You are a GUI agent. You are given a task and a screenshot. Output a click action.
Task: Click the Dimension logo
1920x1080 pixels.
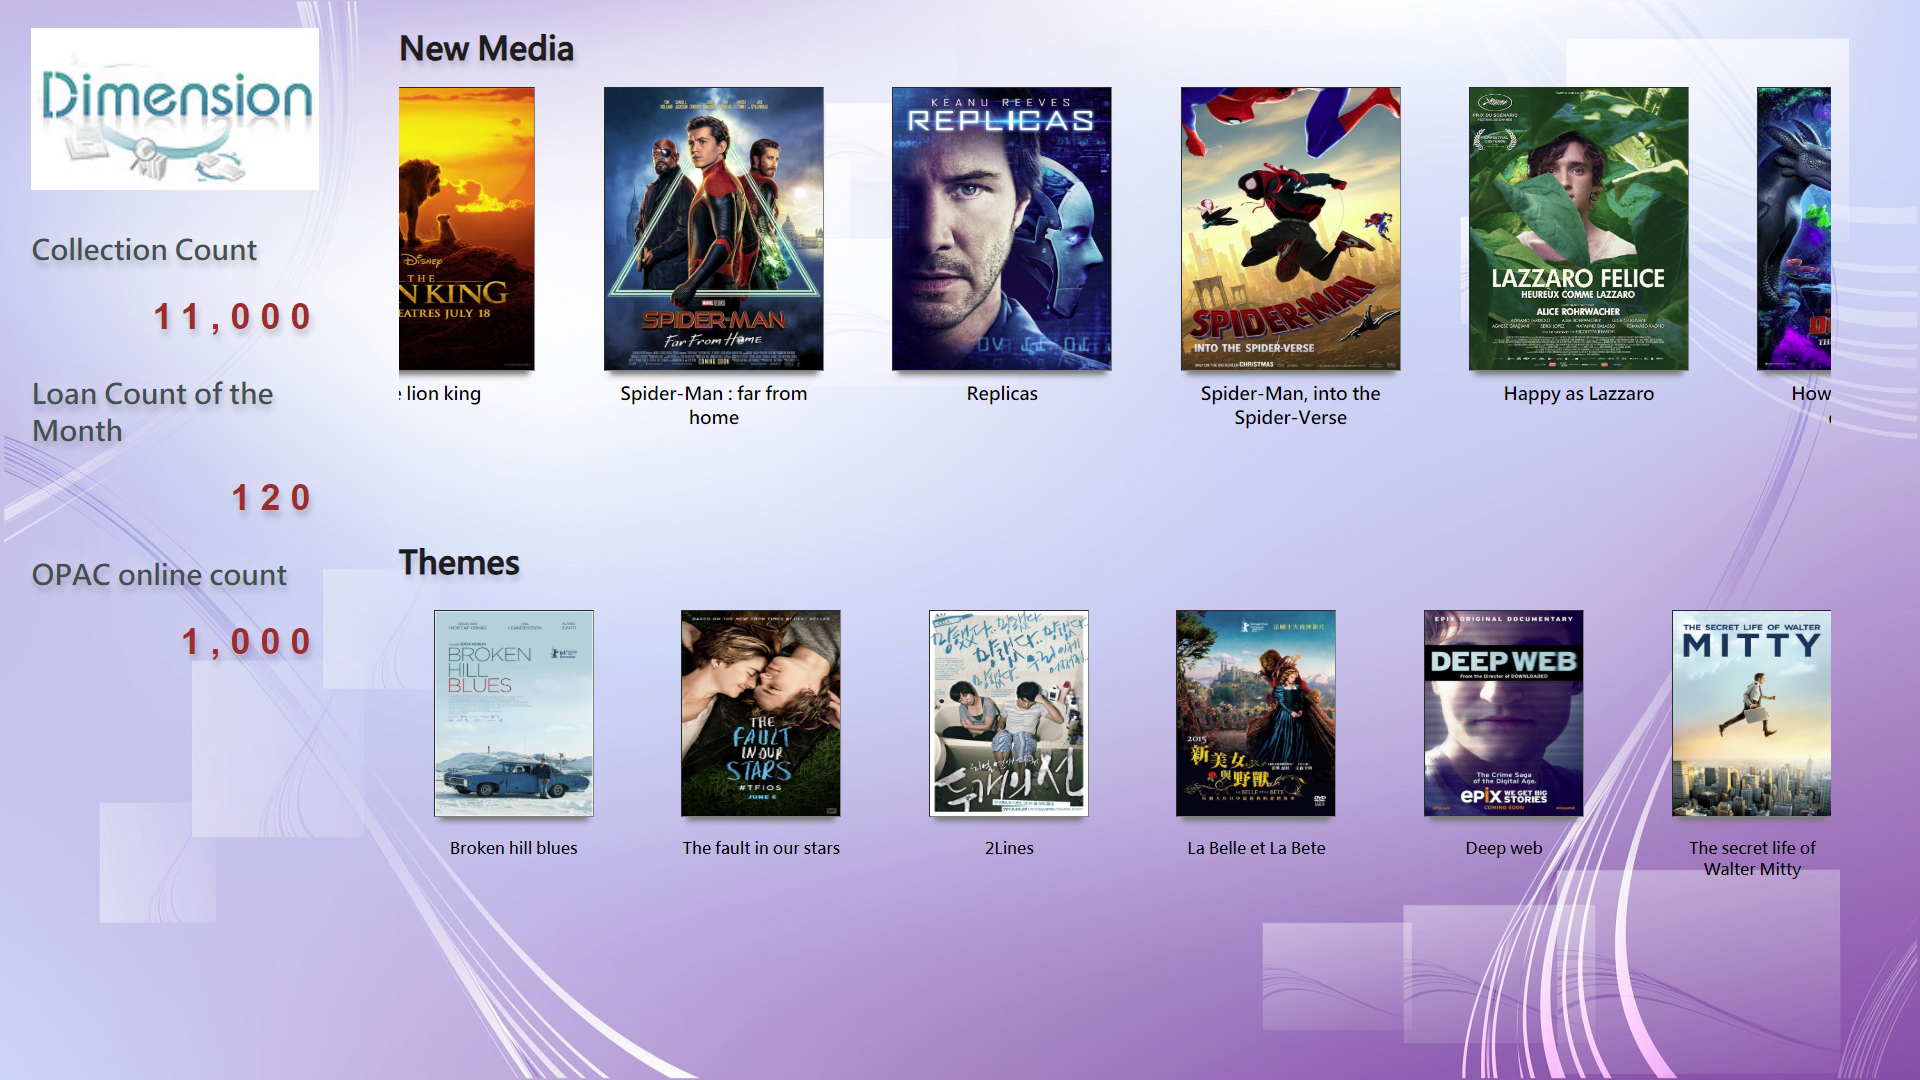(x=175, y=109)
